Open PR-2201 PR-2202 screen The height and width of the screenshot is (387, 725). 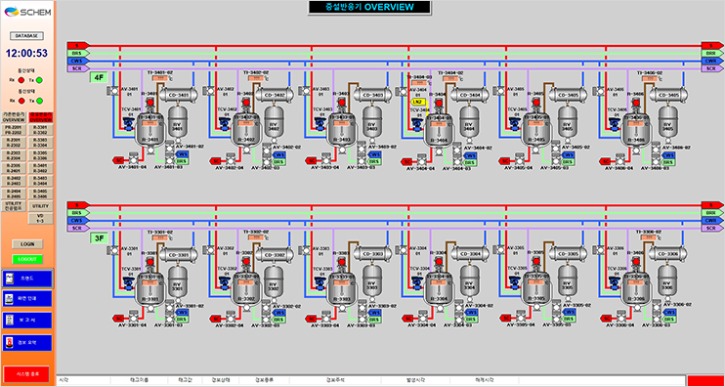[x=14, y=130]
